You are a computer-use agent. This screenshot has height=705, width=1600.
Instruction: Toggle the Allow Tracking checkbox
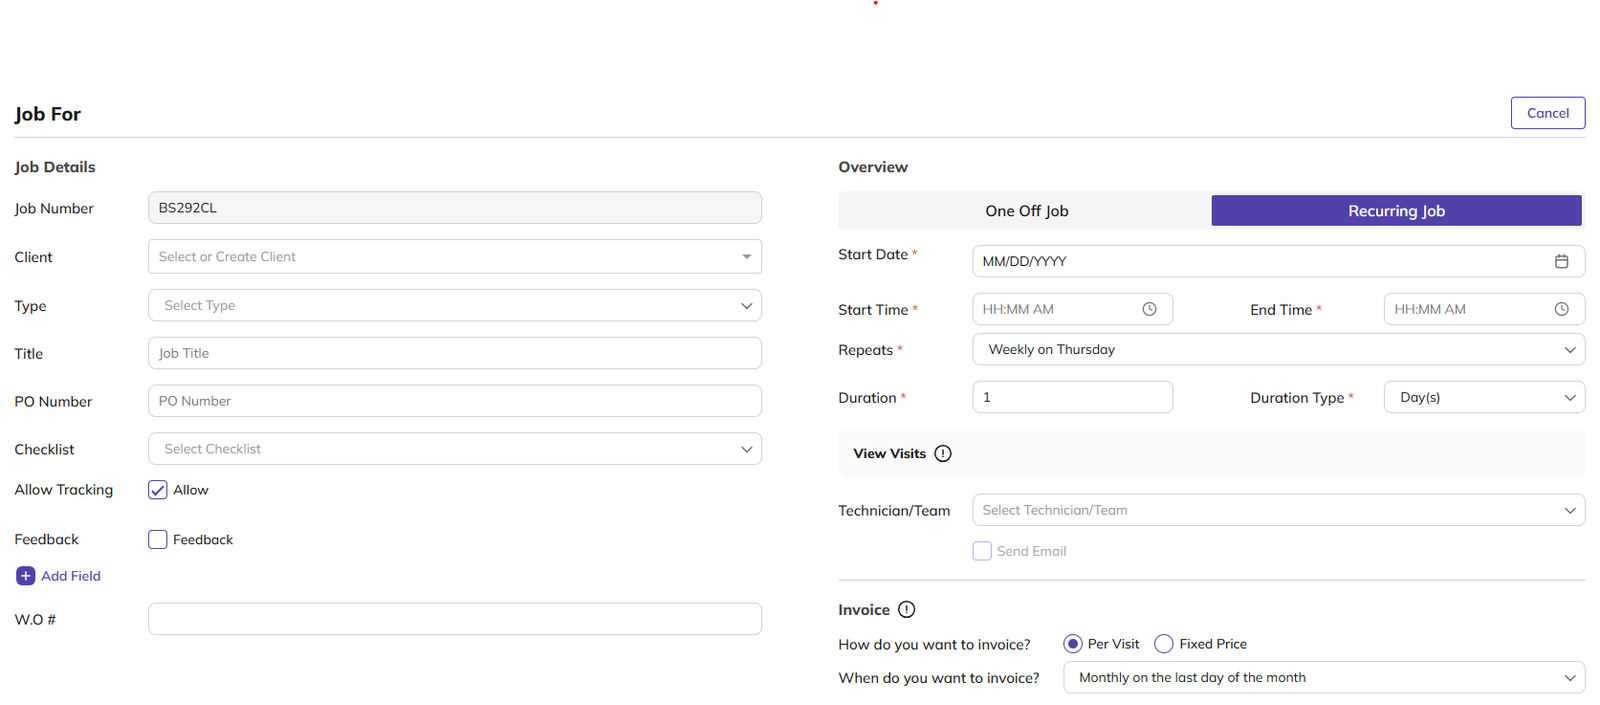tap(158, 490)
